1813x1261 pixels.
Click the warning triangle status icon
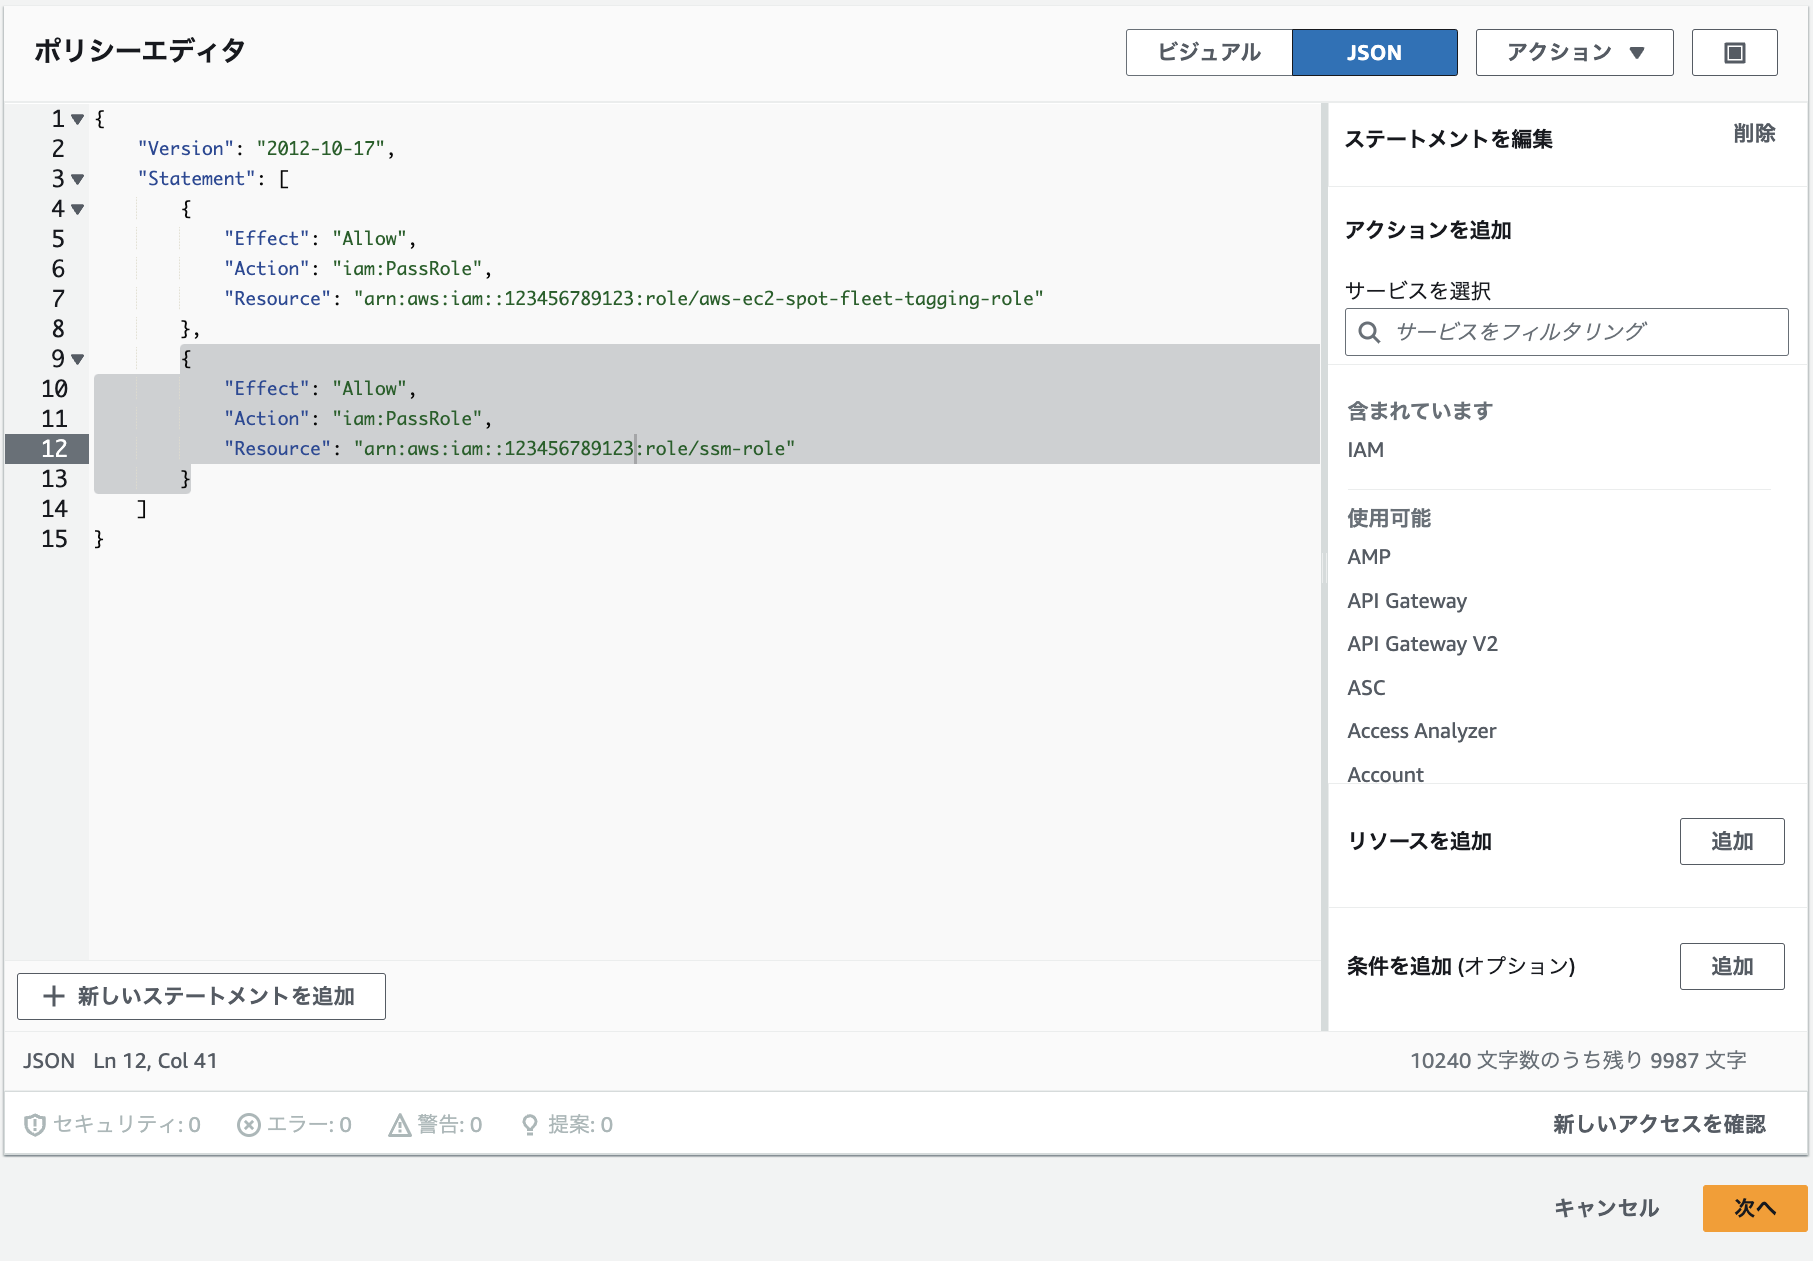[400, 1125]
